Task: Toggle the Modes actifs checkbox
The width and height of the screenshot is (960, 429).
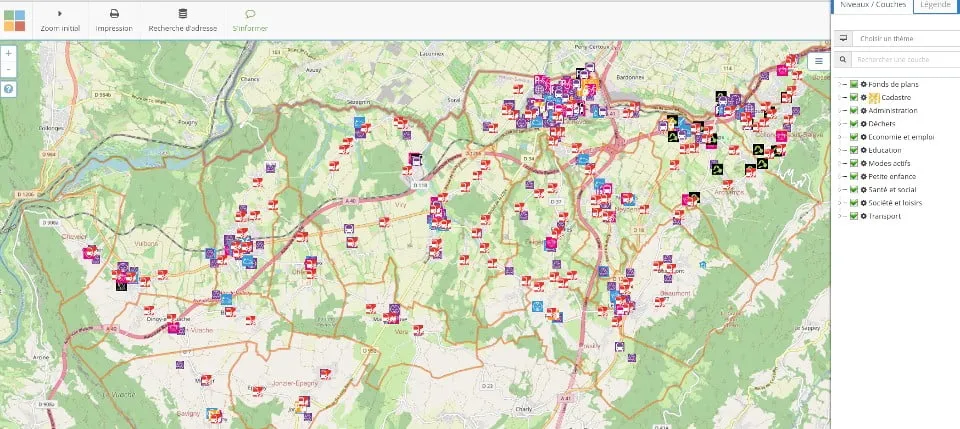Action: point(853,163)
